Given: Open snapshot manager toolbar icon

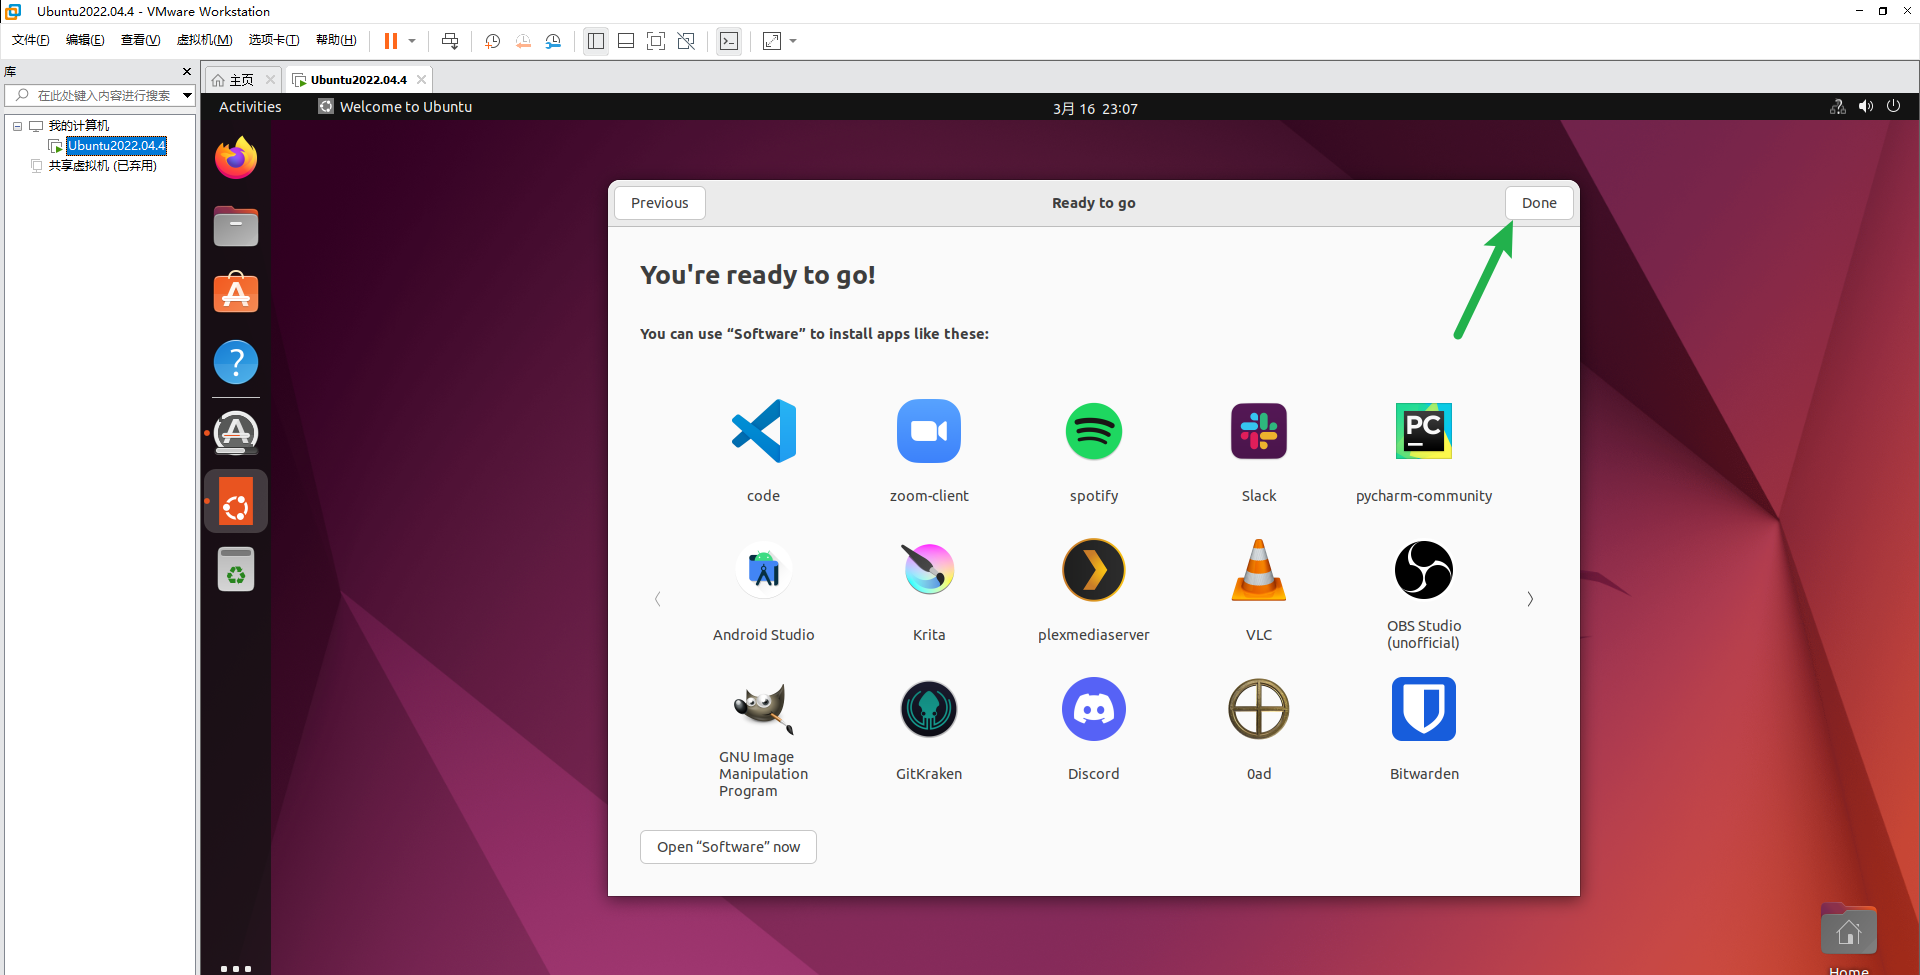Looking at the screenshot, I should 553,41.
